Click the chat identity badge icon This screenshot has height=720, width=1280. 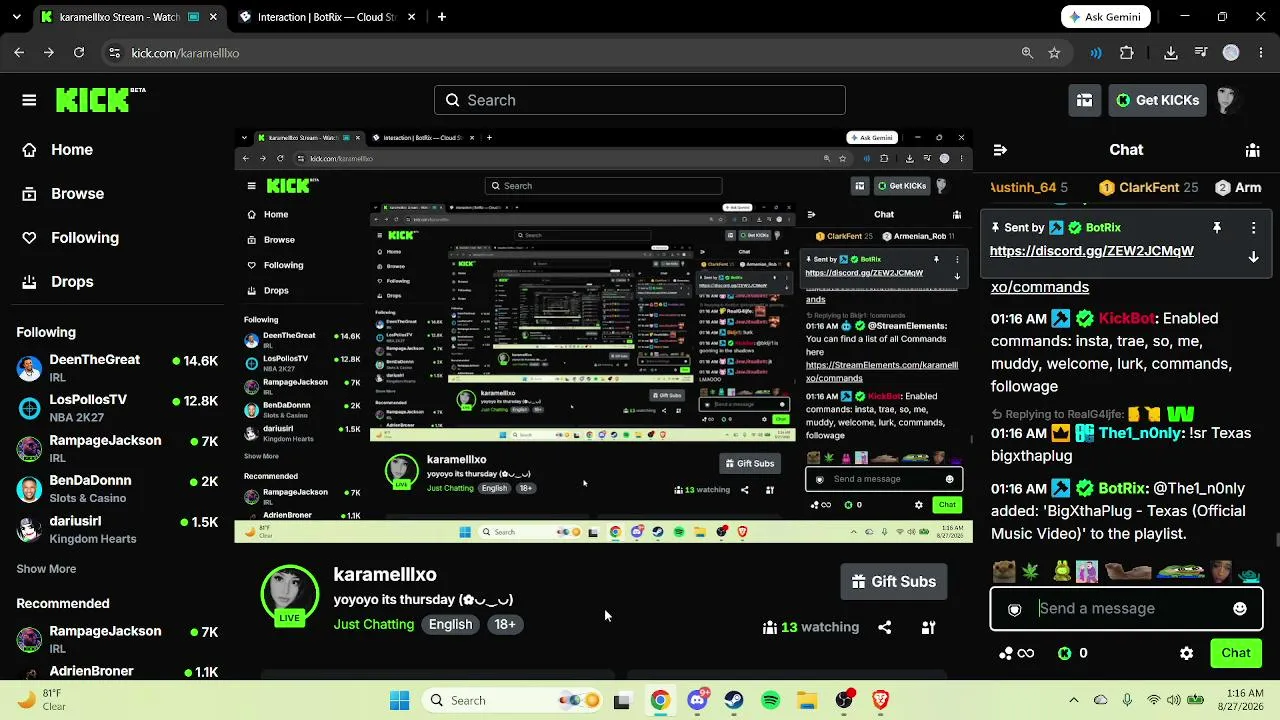point(1015,609)
